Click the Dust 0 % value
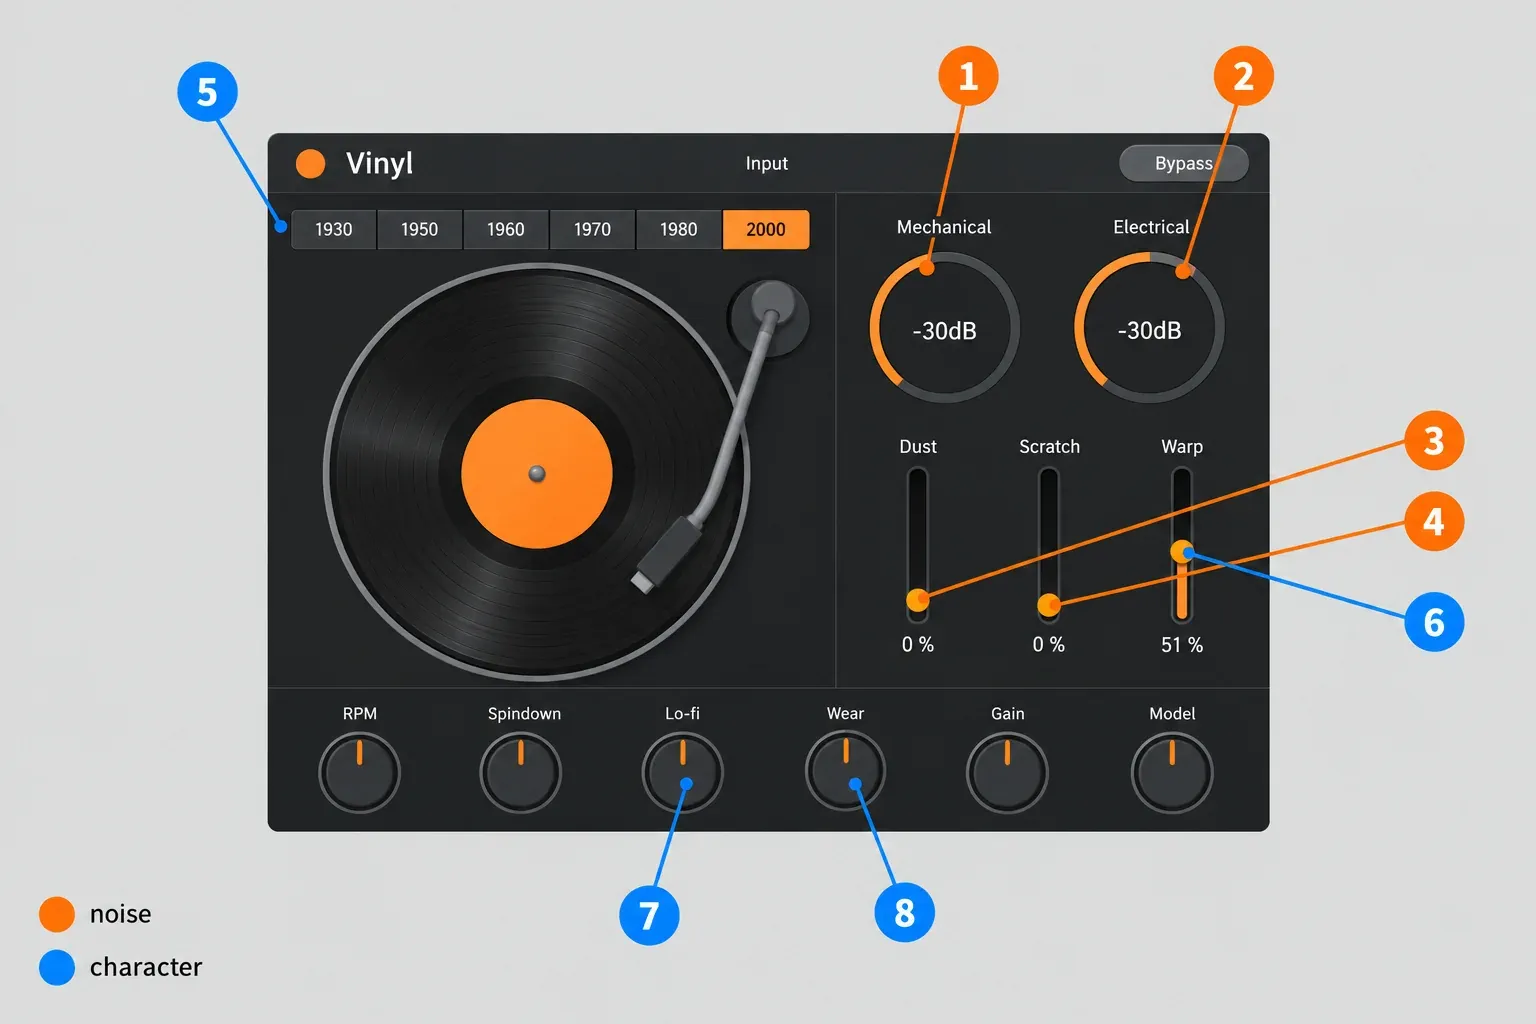Image resolution: width=1536 pixels, height=1024 pixels. [x=918, y=645]
